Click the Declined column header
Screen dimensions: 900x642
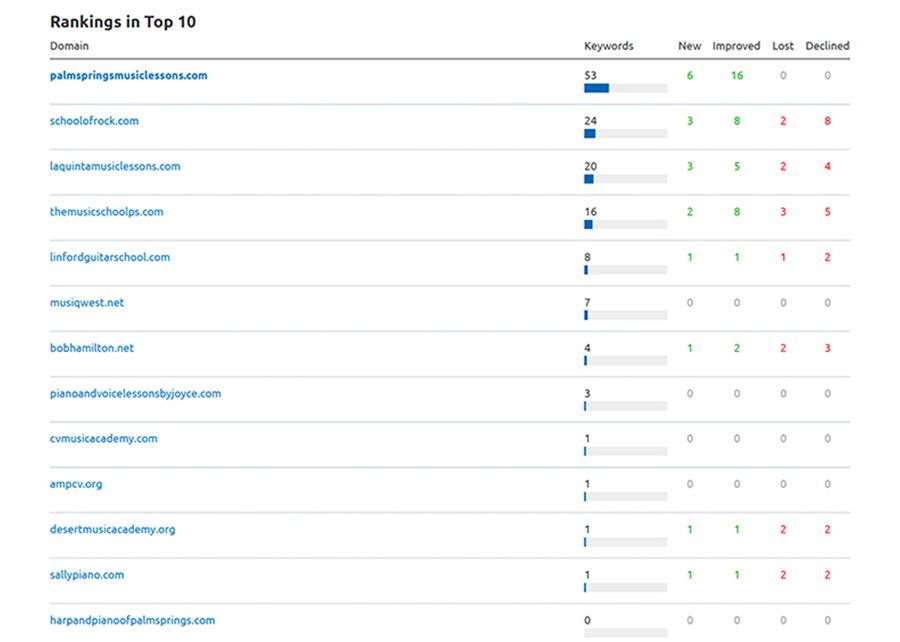pos(827,46)
